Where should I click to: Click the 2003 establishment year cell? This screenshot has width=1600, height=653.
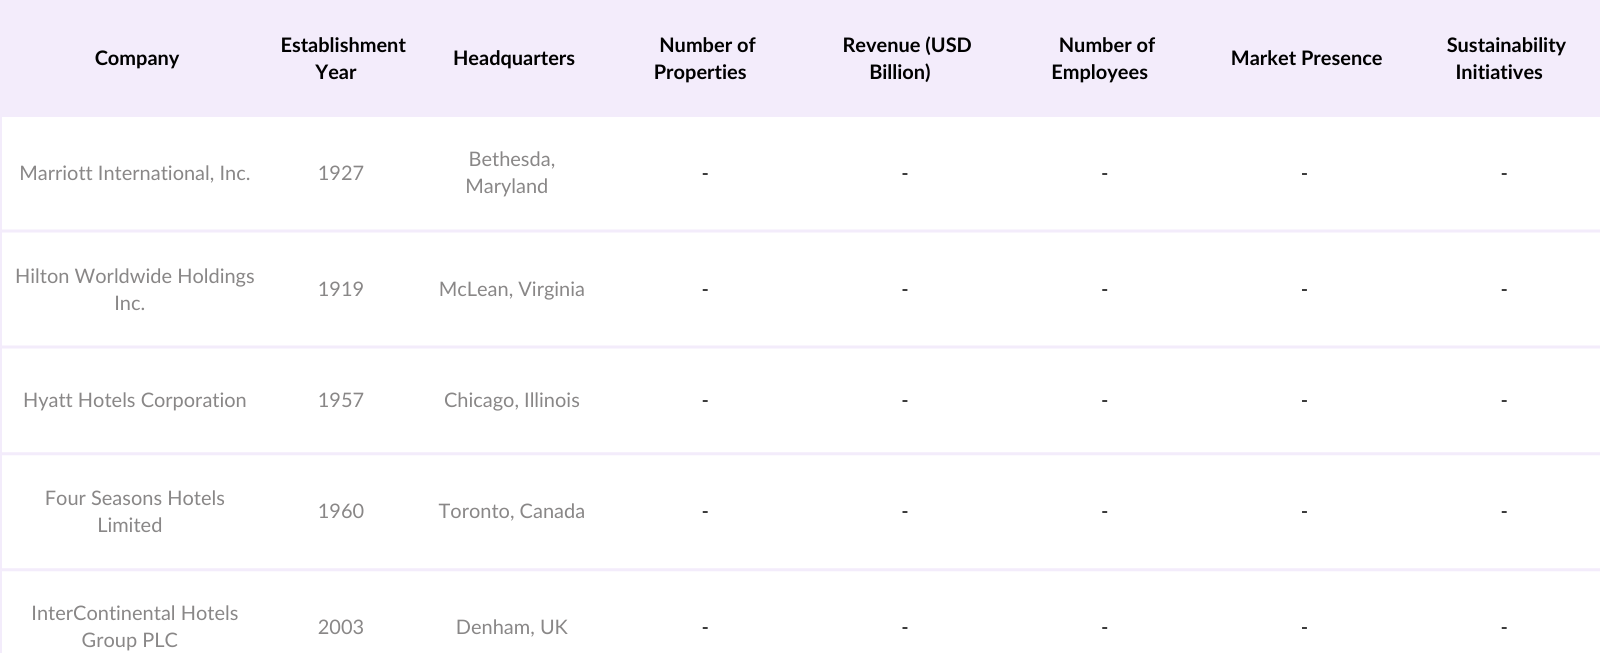pos(341,627)
